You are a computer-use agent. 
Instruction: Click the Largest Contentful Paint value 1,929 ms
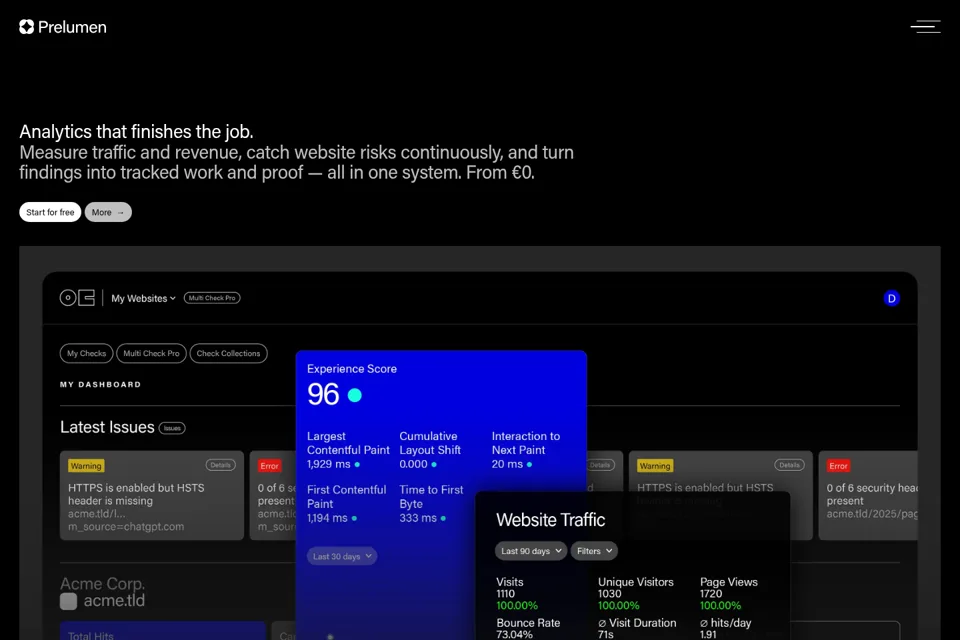click(329, 464)
